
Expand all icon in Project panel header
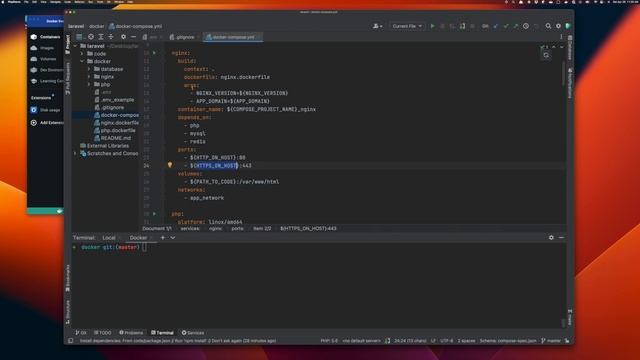pos(101,37)
